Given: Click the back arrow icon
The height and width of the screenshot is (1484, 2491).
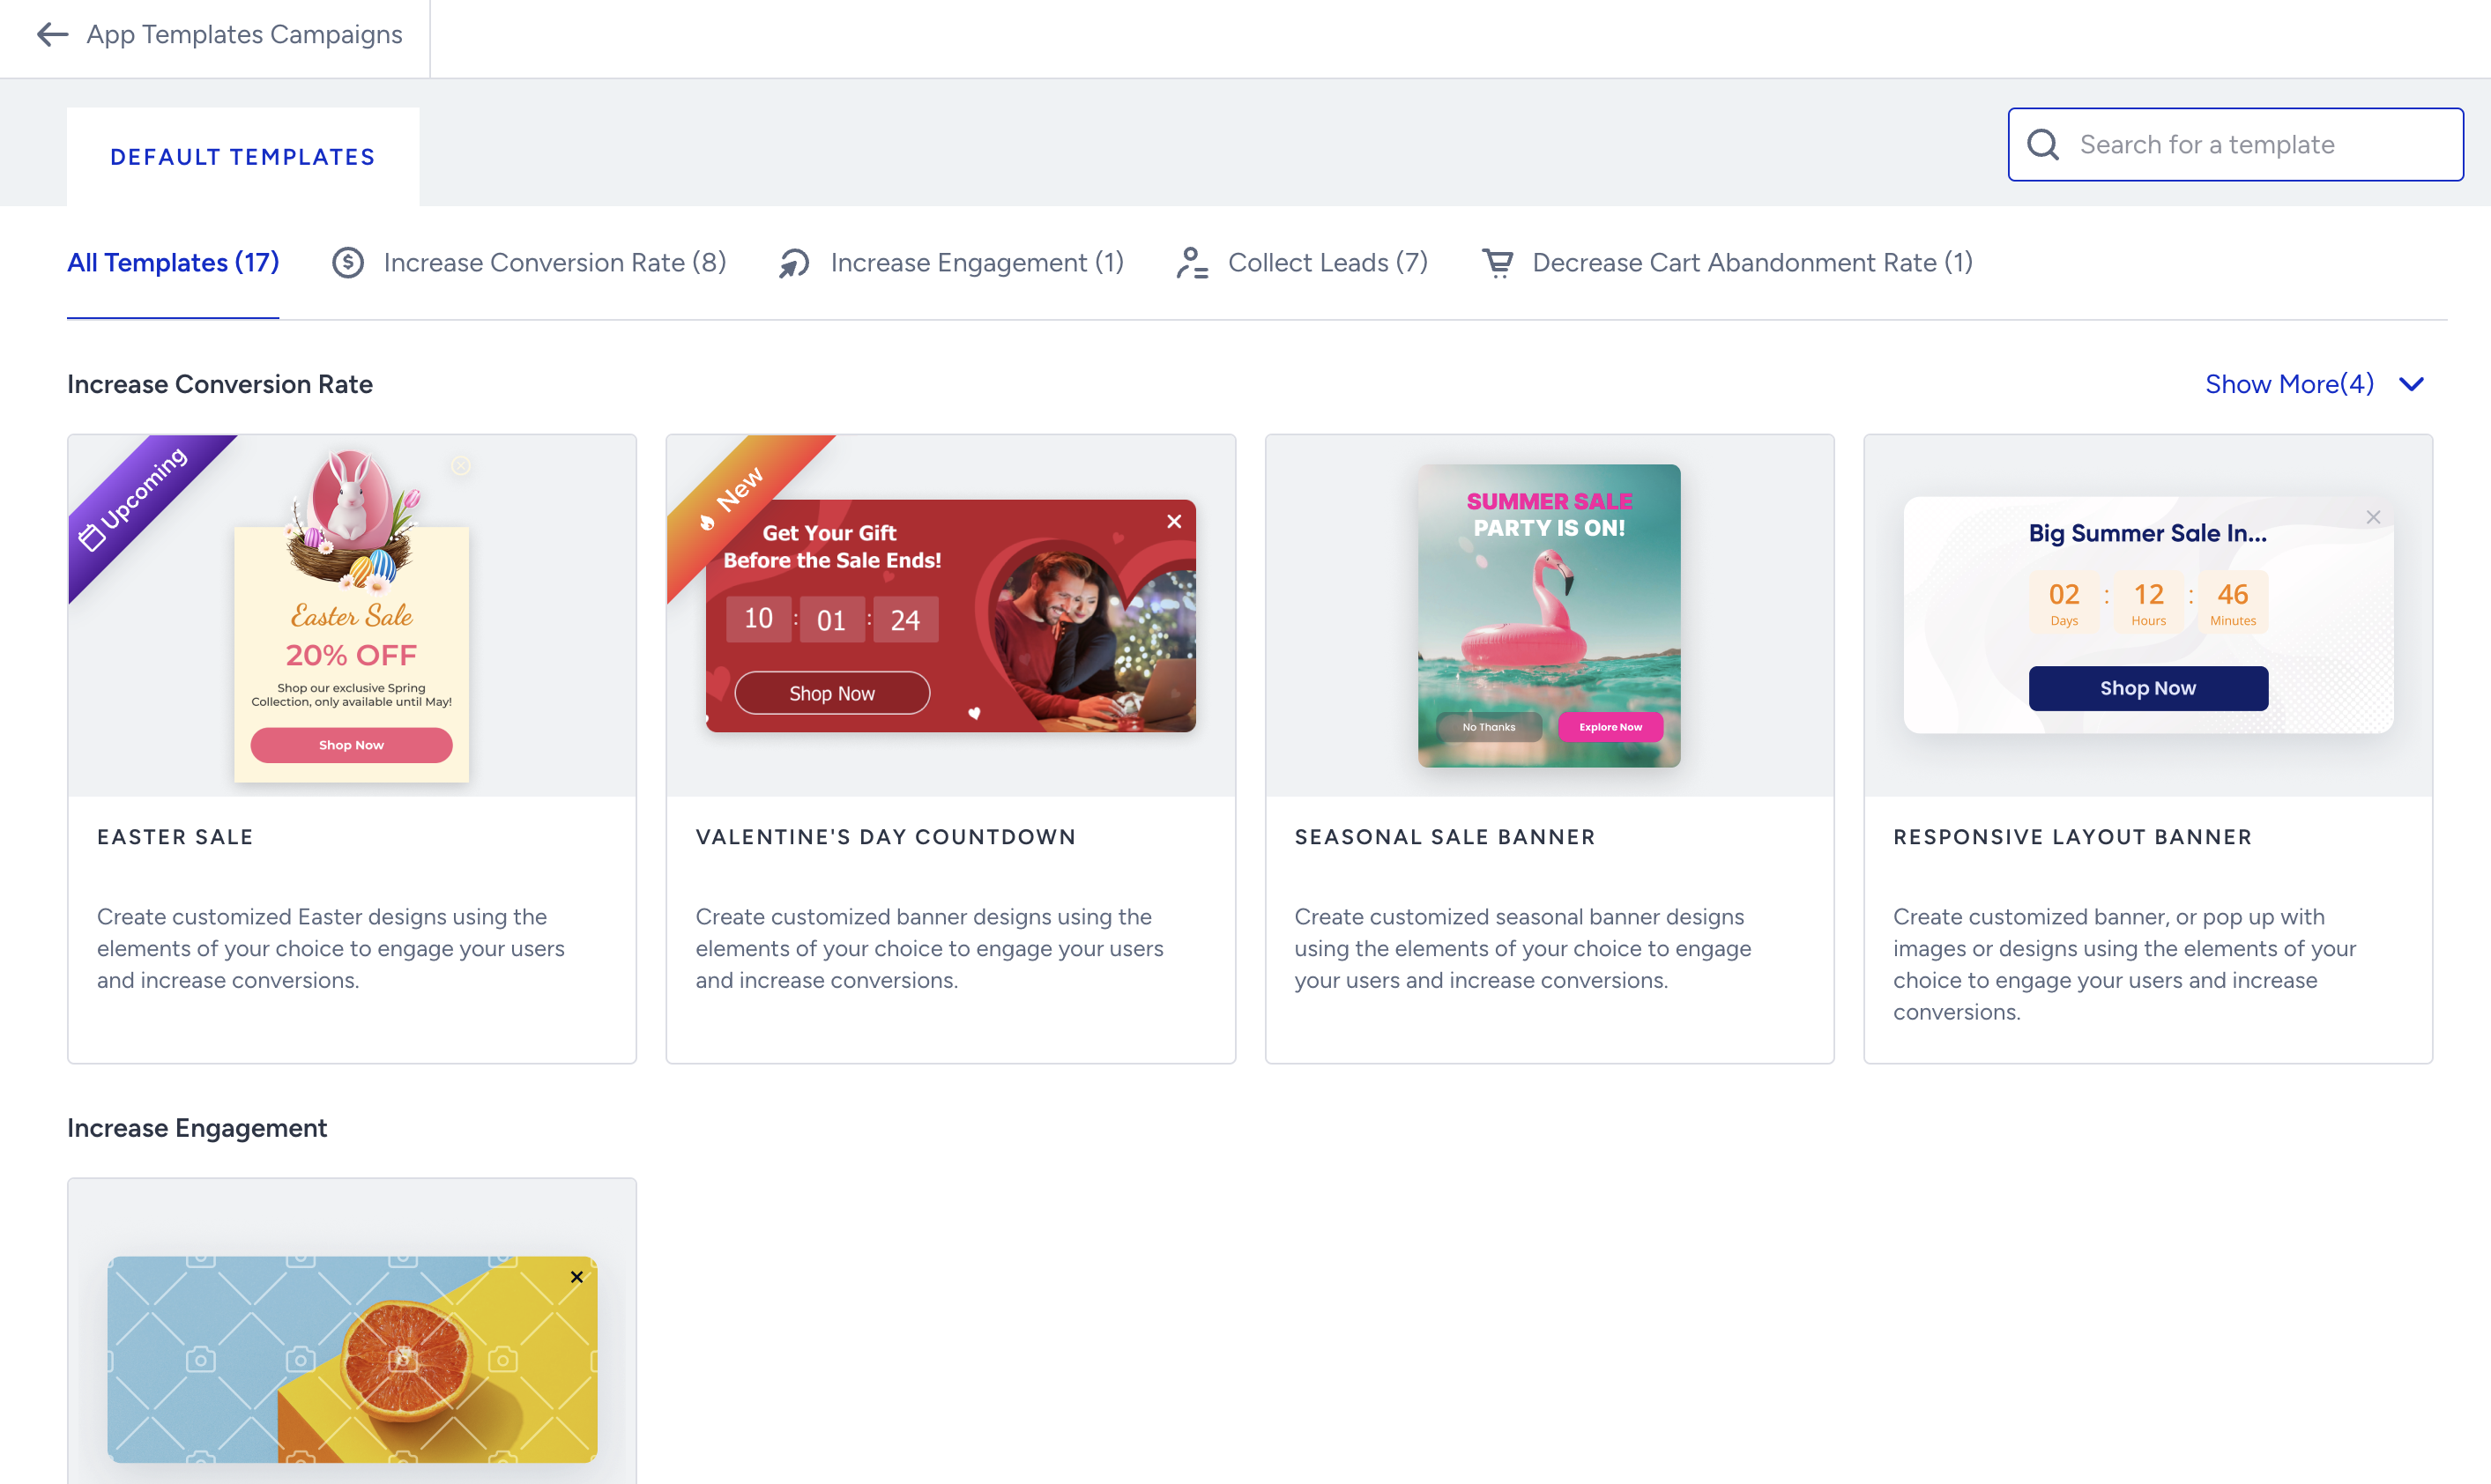Looking at the screenshot, I should point(52,35).
